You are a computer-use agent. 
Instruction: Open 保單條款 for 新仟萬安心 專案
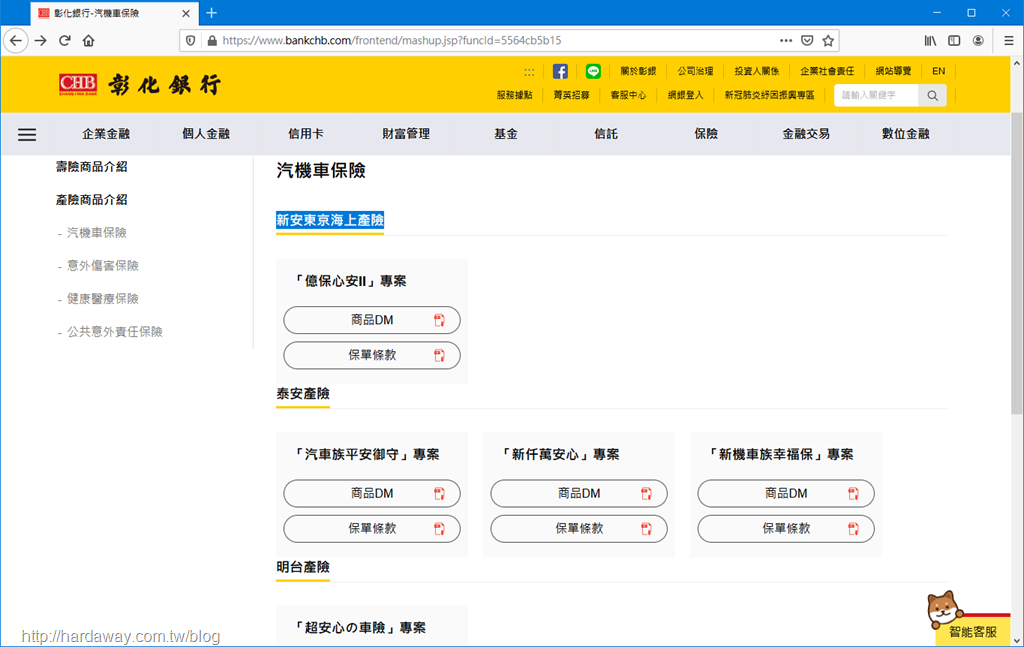pos(579,529)
